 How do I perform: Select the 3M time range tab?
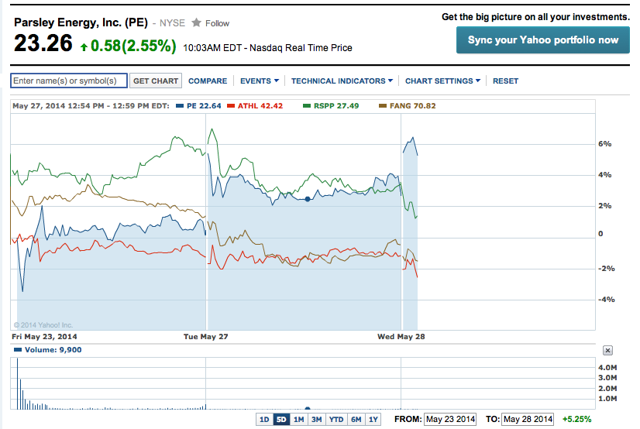(x=316, y=419)
